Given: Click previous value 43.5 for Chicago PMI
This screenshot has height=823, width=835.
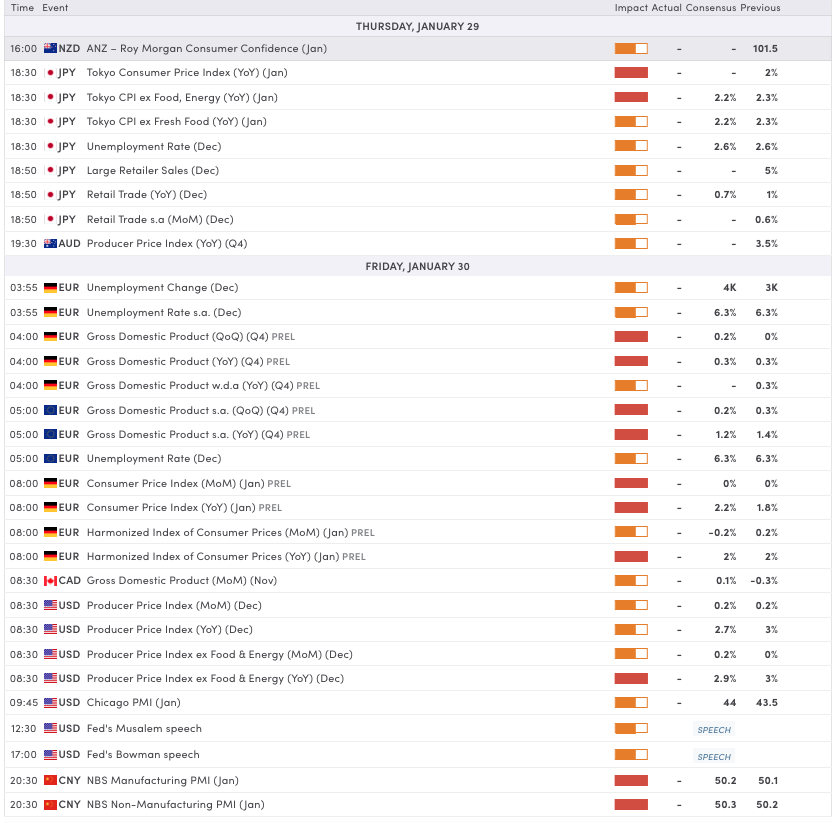Looking at the screenshot, I should 767,703.
